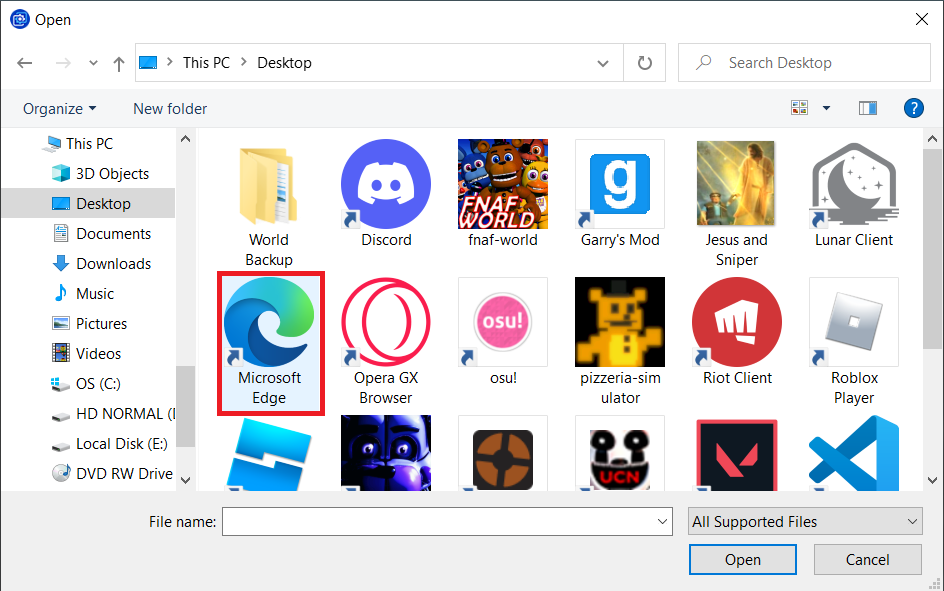Image resolution: width=944 pixels, height=591 pixels.
Task: Select the pizzeria-simulator thumbnail
Action: coord(620,322)
